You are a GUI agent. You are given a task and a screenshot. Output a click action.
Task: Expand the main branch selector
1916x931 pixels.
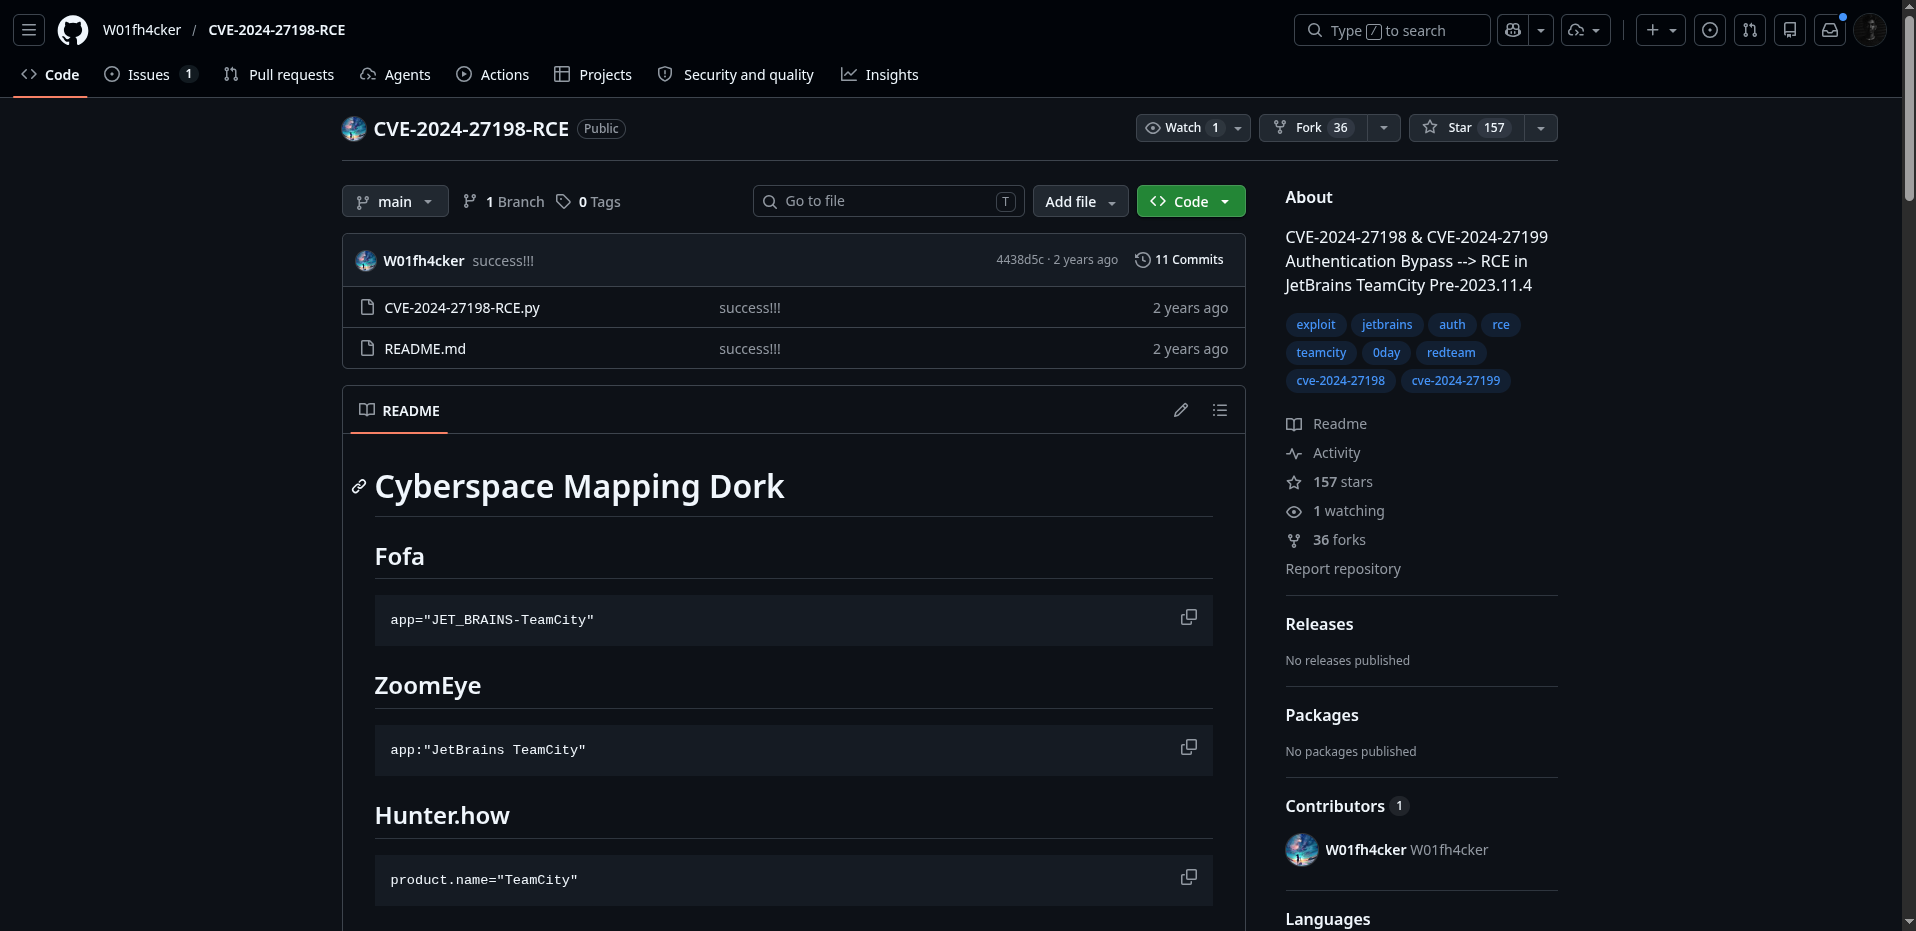click(x=395, y=202)
